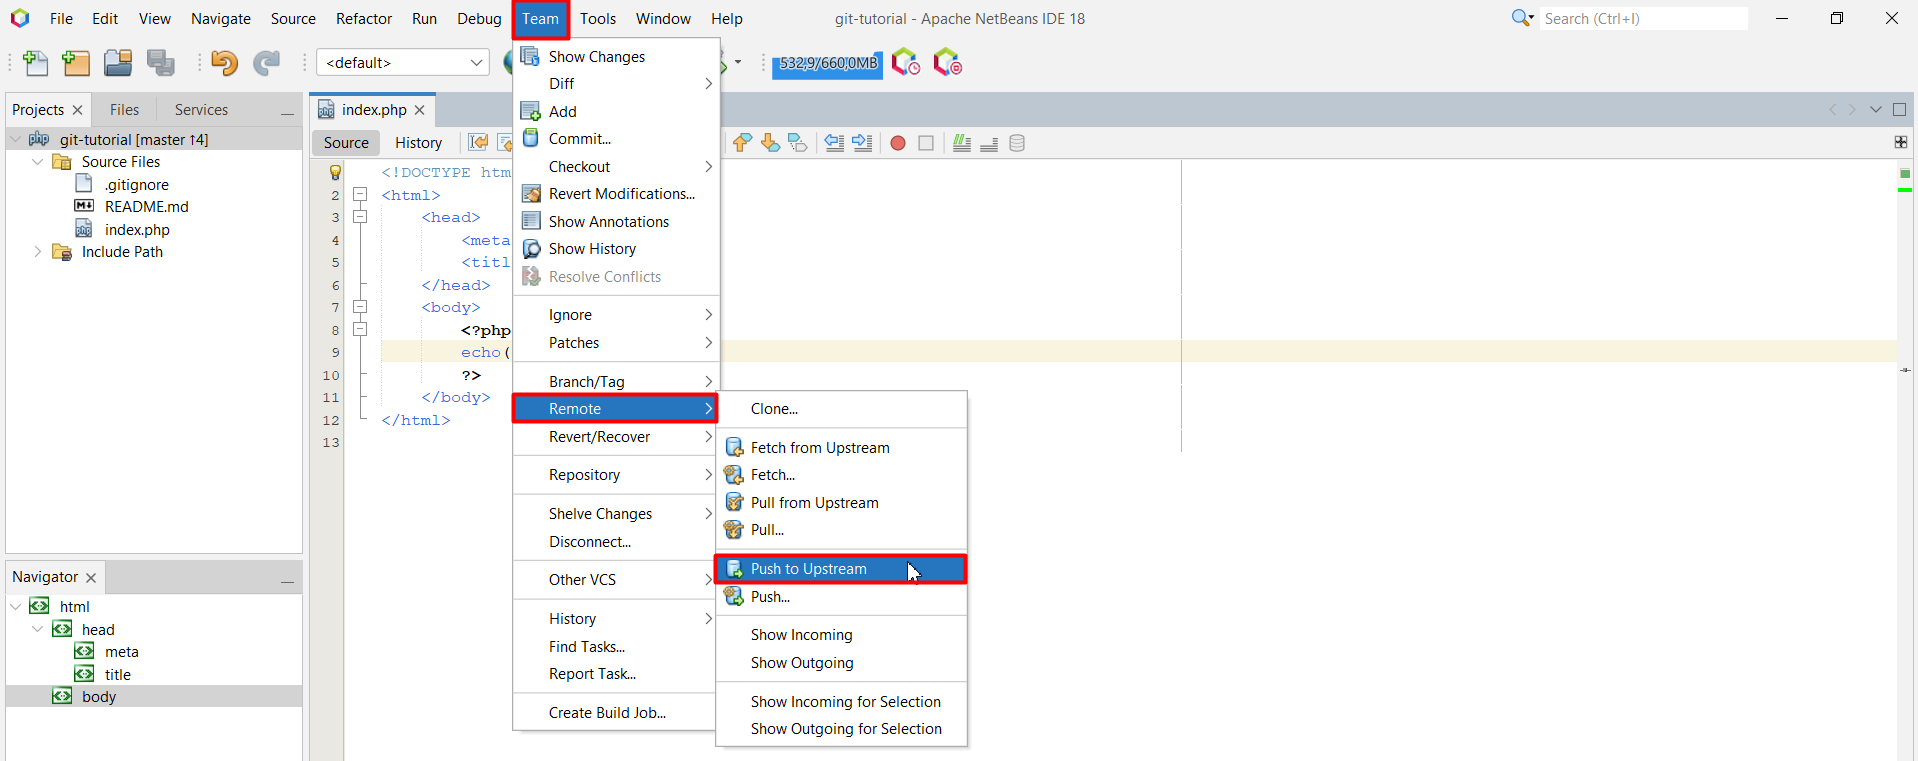
Task: Click the red Start Macro Recording icon
Action: [x=898, y=143]
